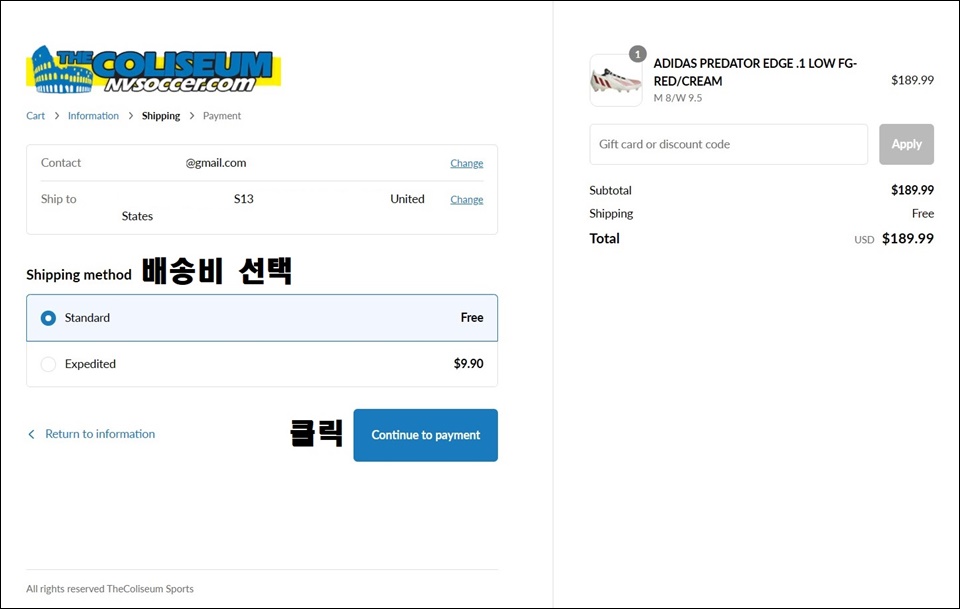Click the Subtotal value $189.99
The width and height of the screenshot is (960, 609).
coord(912,190)
